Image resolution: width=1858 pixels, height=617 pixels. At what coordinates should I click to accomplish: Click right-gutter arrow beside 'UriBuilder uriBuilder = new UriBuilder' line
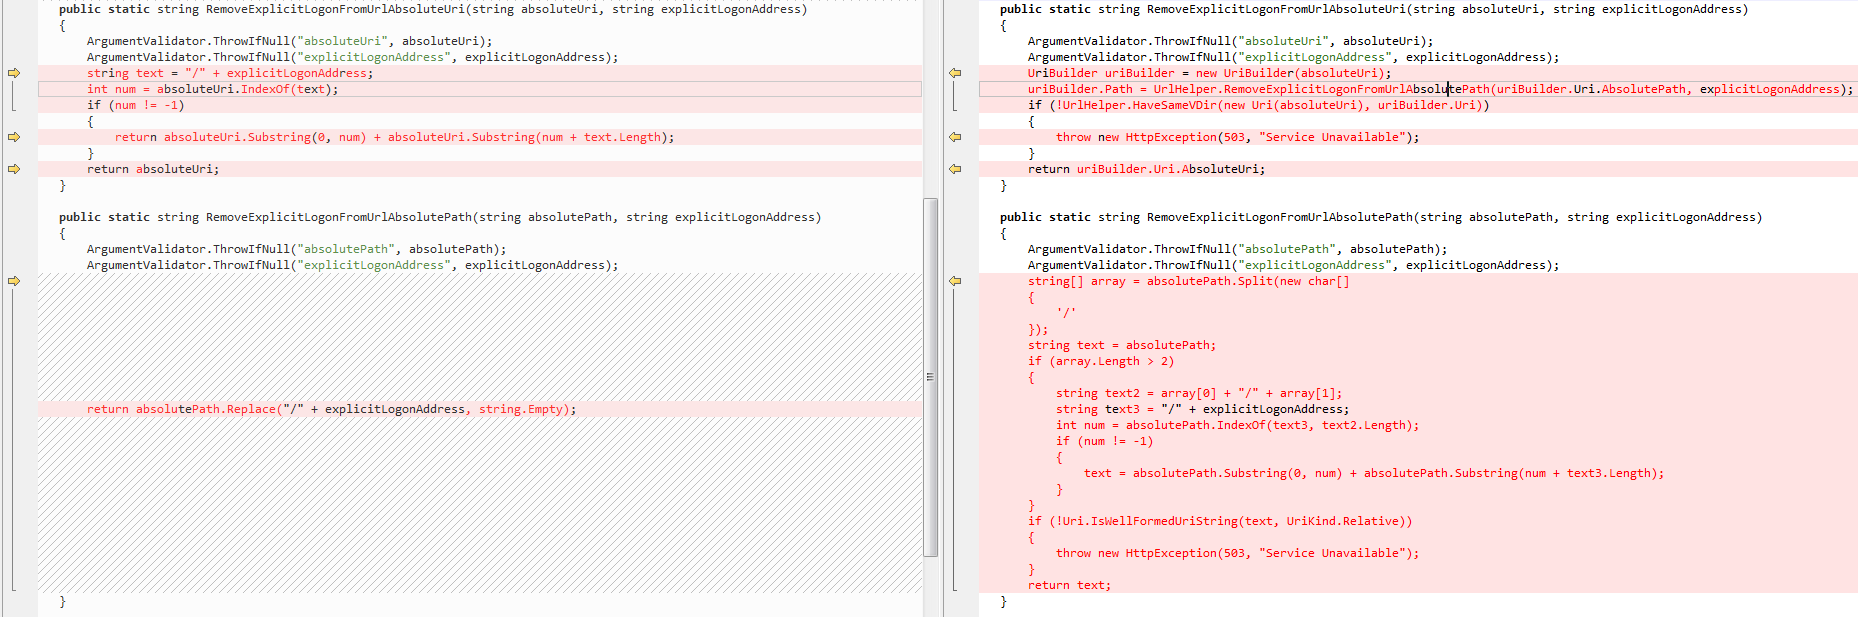point(955,73)
